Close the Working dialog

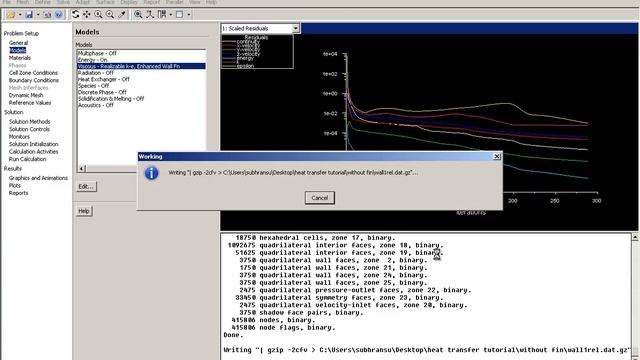497,156
